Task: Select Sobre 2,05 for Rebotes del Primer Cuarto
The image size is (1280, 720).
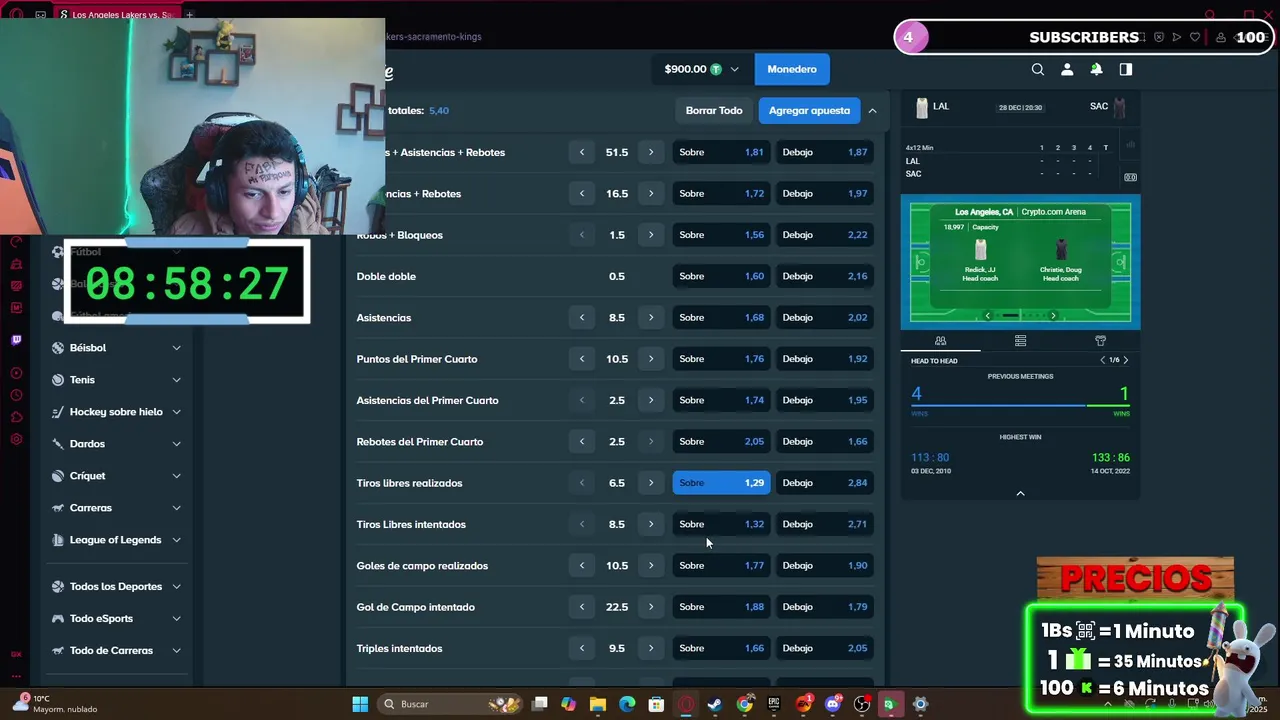Action: (x=721, y=442)
